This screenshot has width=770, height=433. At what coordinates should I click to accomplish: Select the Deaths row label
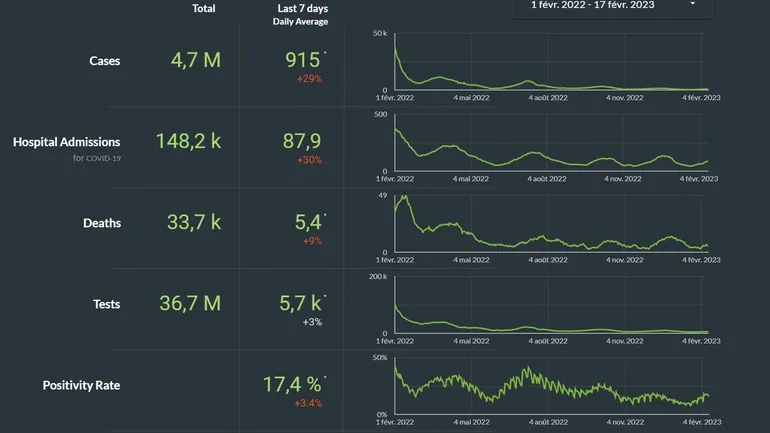102,223
